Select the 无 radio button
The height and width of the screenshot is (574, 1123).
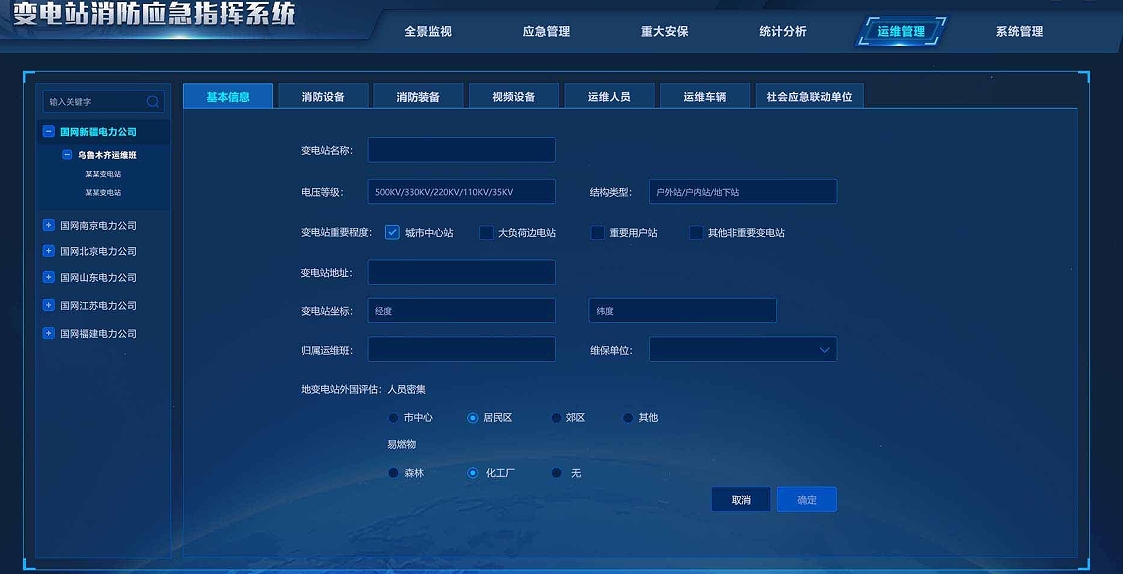pos(556,473)
